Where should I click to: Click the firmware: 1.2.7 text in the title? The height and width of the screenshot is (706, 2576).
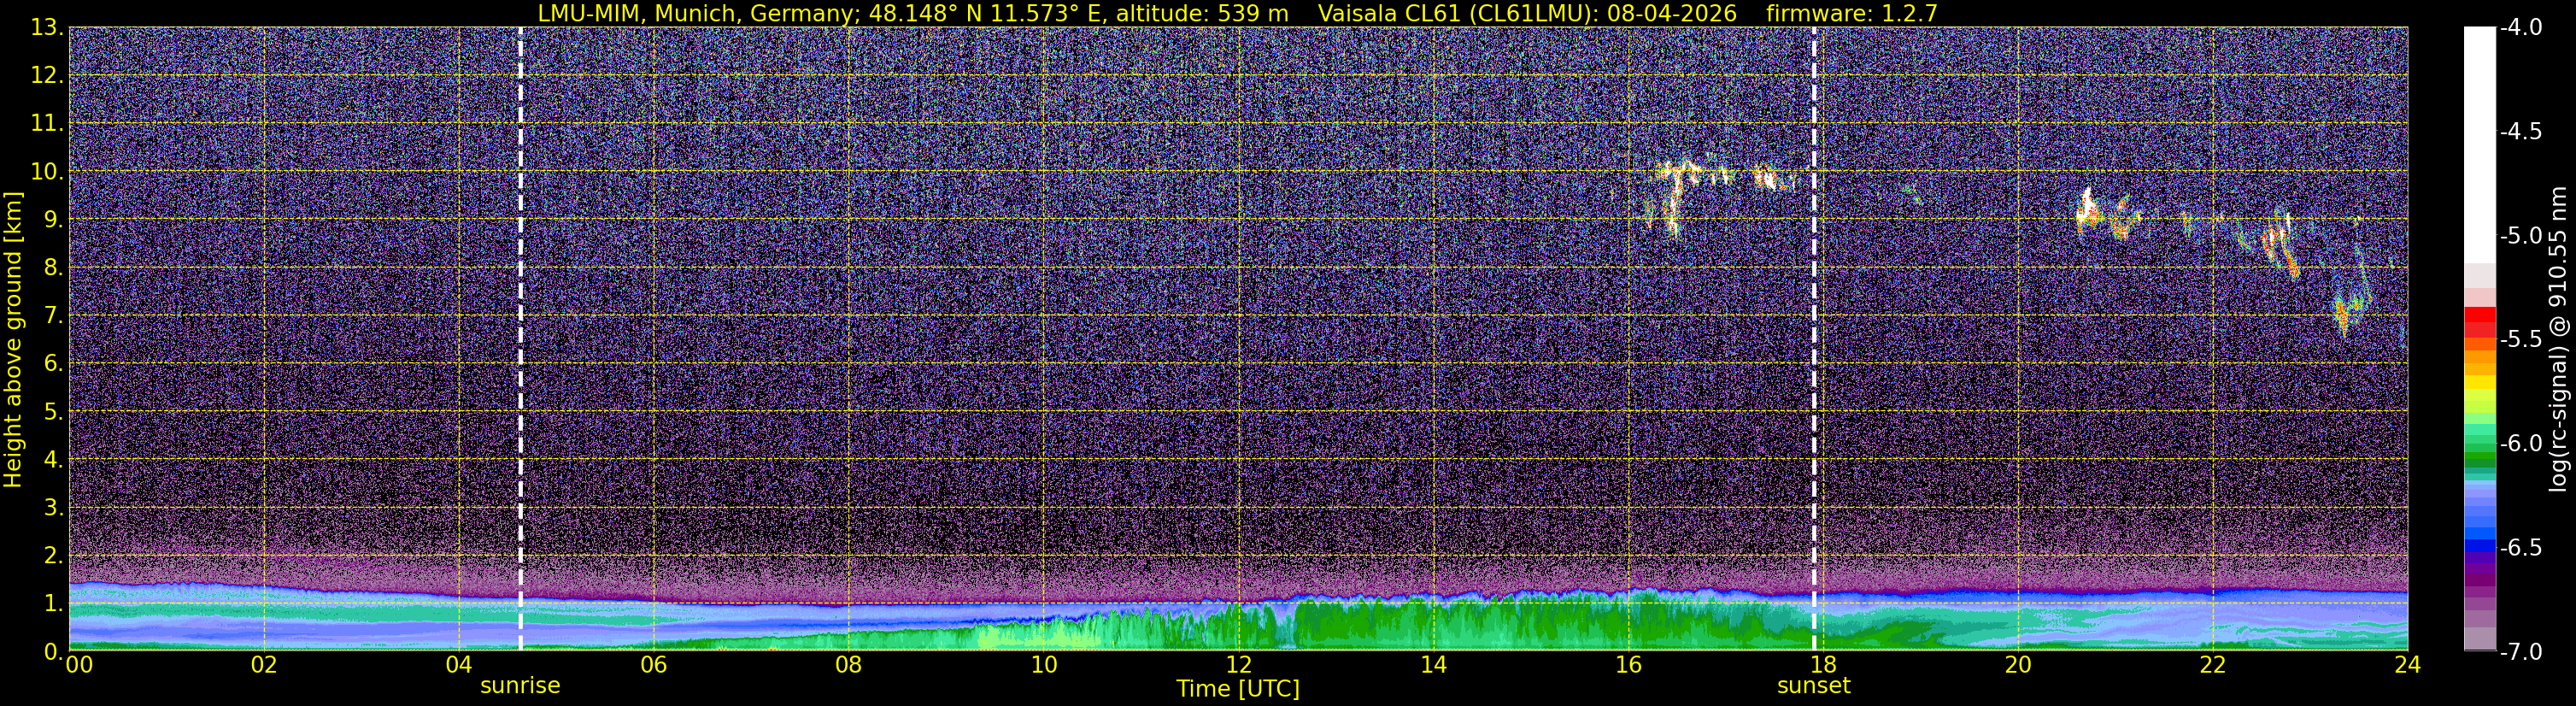(1852, 13)
